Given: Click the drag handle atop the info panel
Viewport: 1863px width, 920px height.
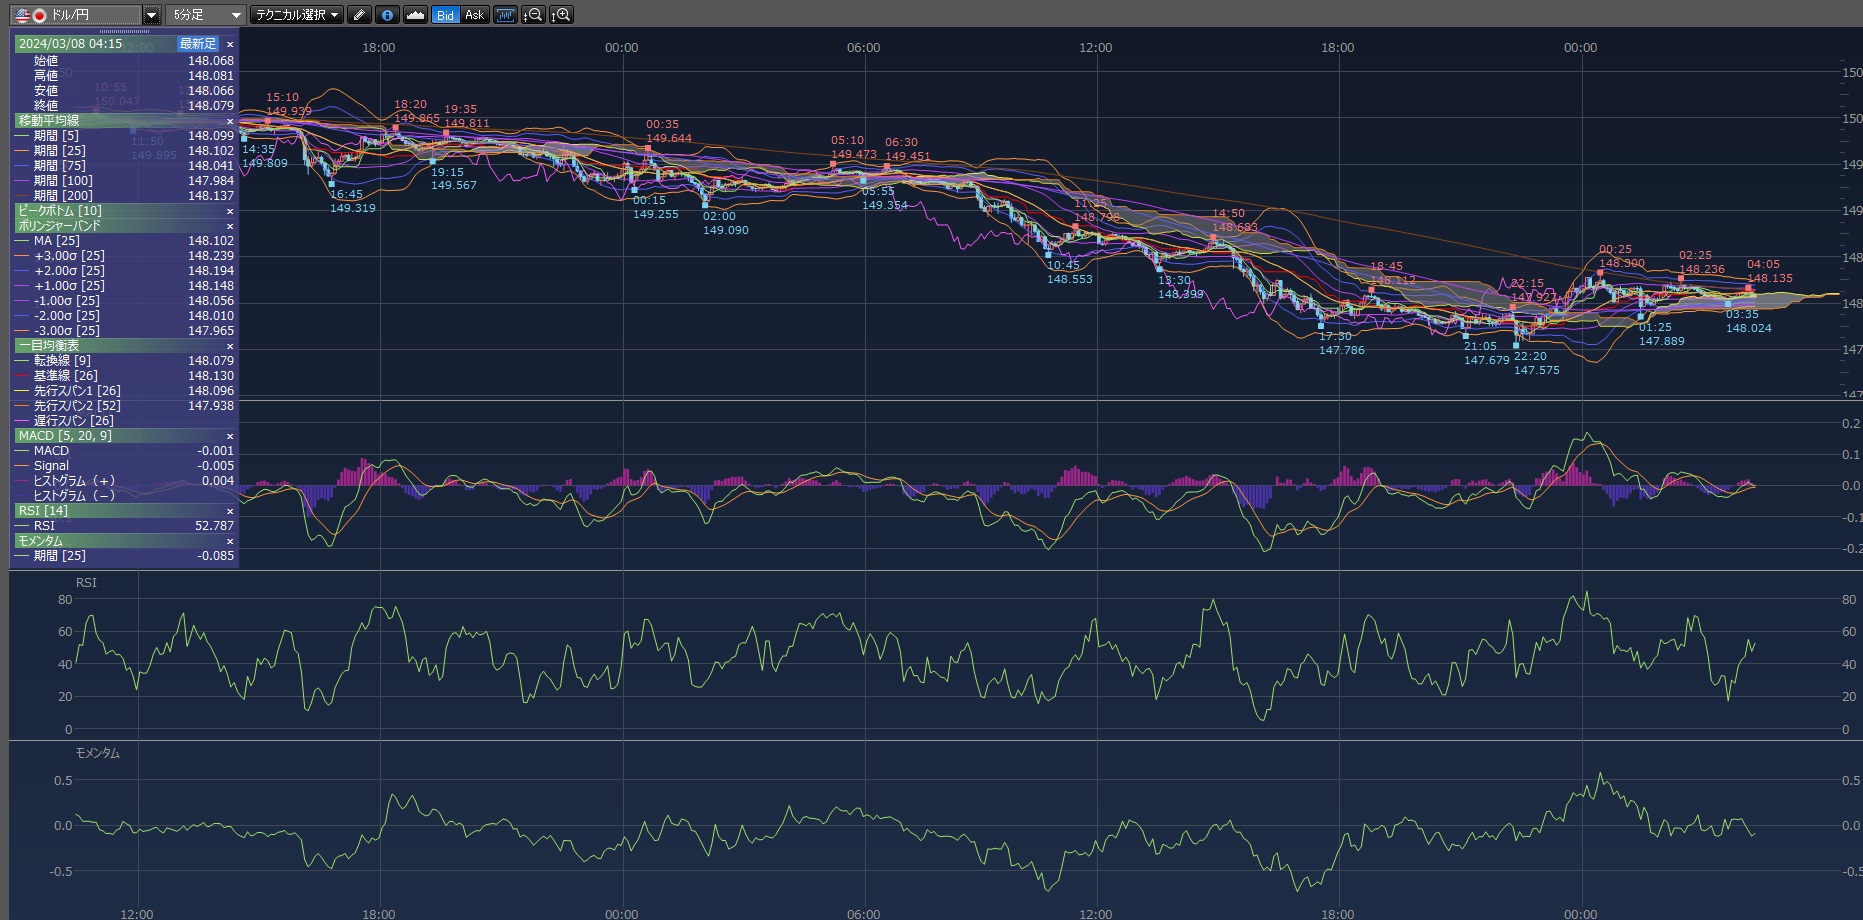Looking at the screenshot, I should pos(124,32).
